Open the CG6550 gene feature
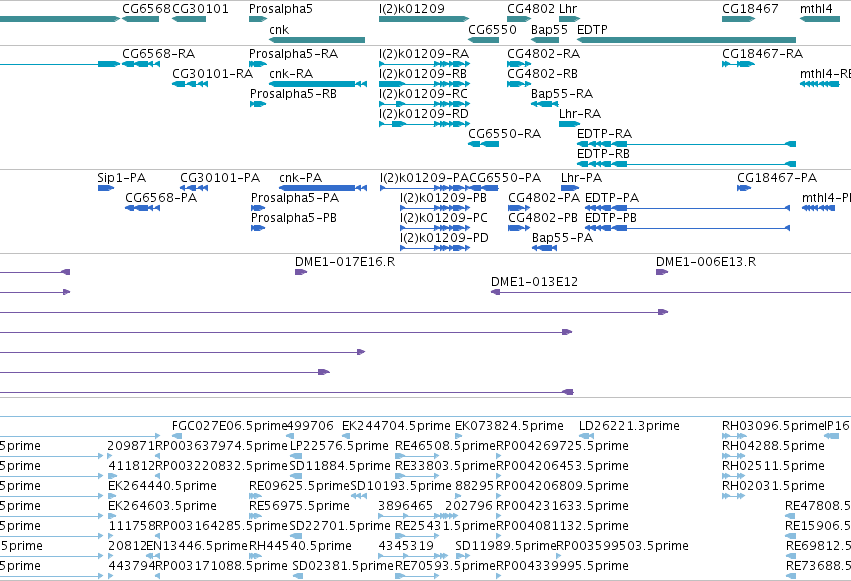 484,40
